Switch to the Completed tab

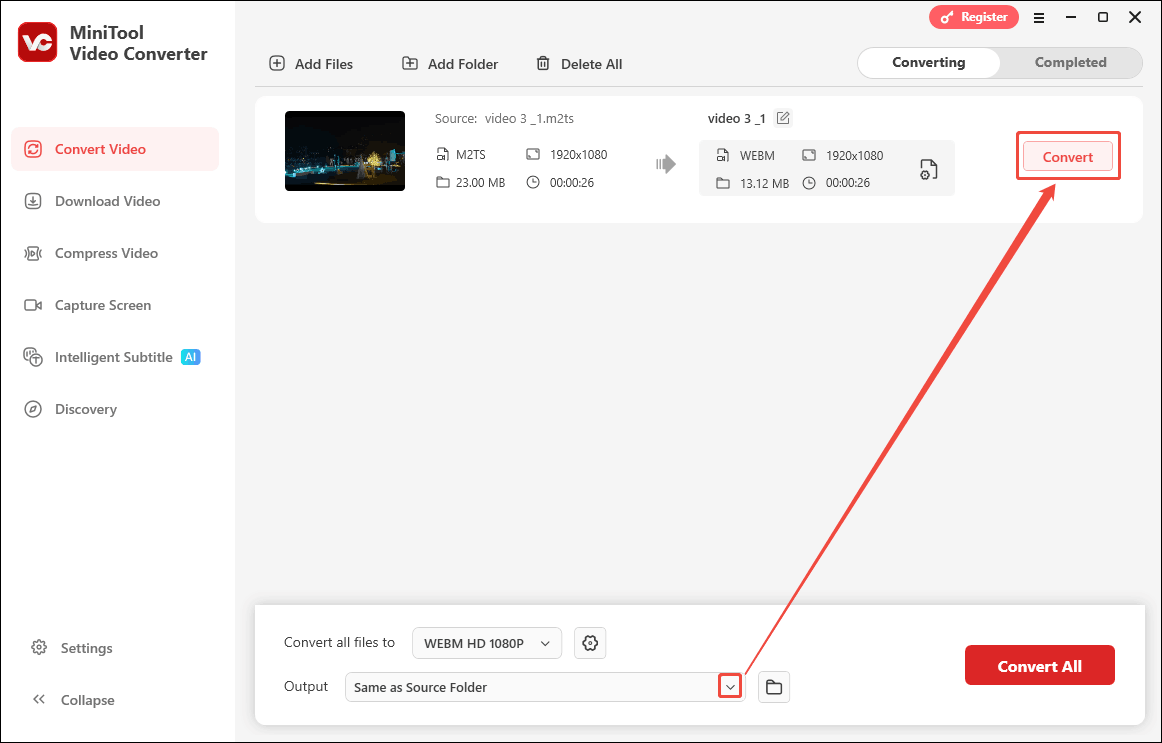[x=1070, y=62]
